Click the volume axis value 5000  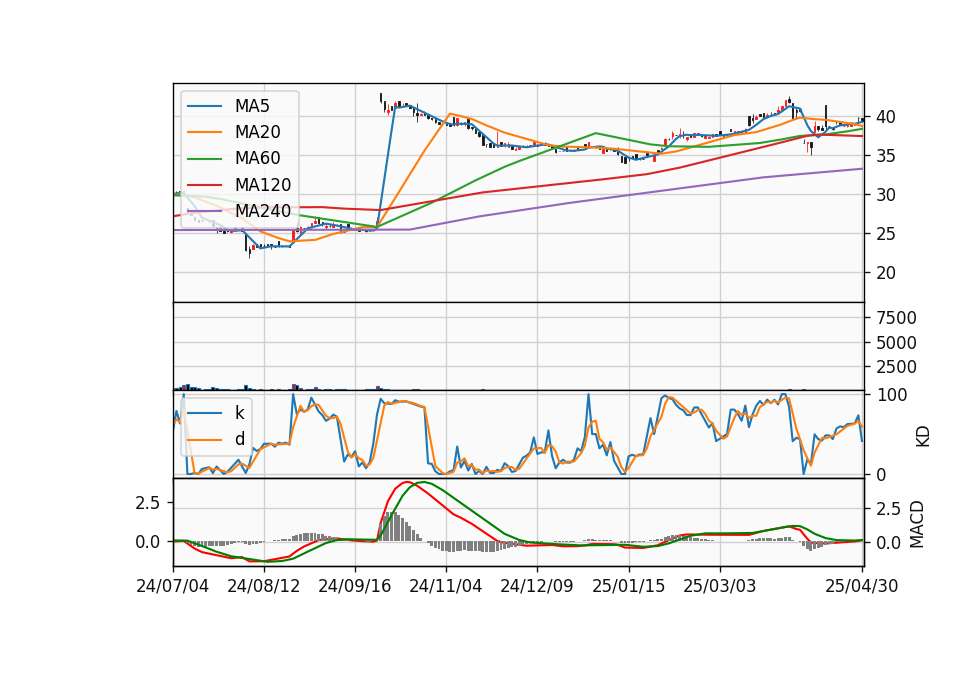[896, 343]
